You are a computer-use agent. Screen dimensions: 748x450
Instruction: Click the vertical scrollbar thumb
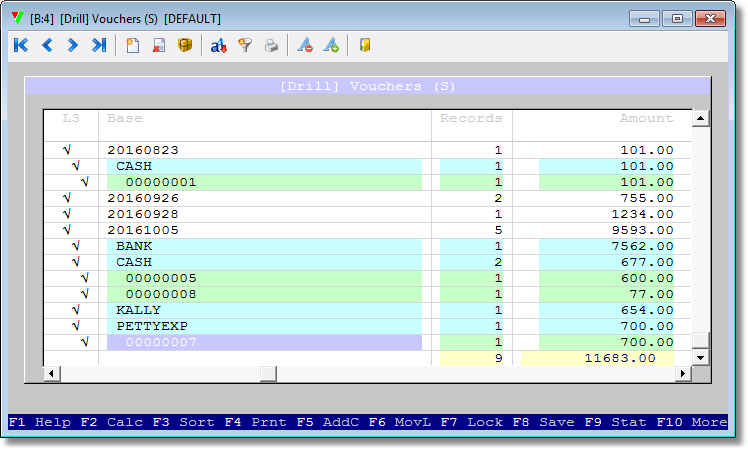point(700,340)
